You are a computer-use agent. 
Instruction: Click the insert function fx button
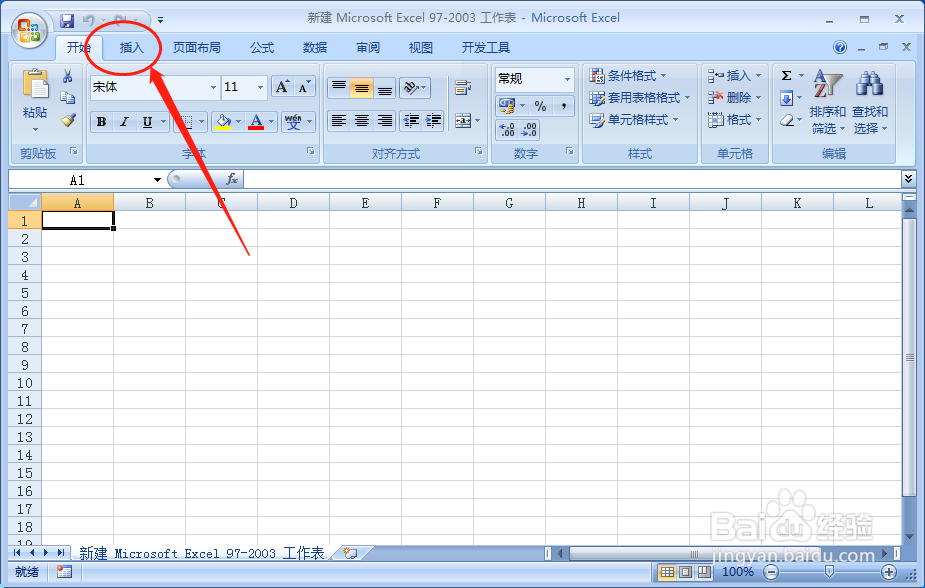pyautogui.click(x=232, y=179)
